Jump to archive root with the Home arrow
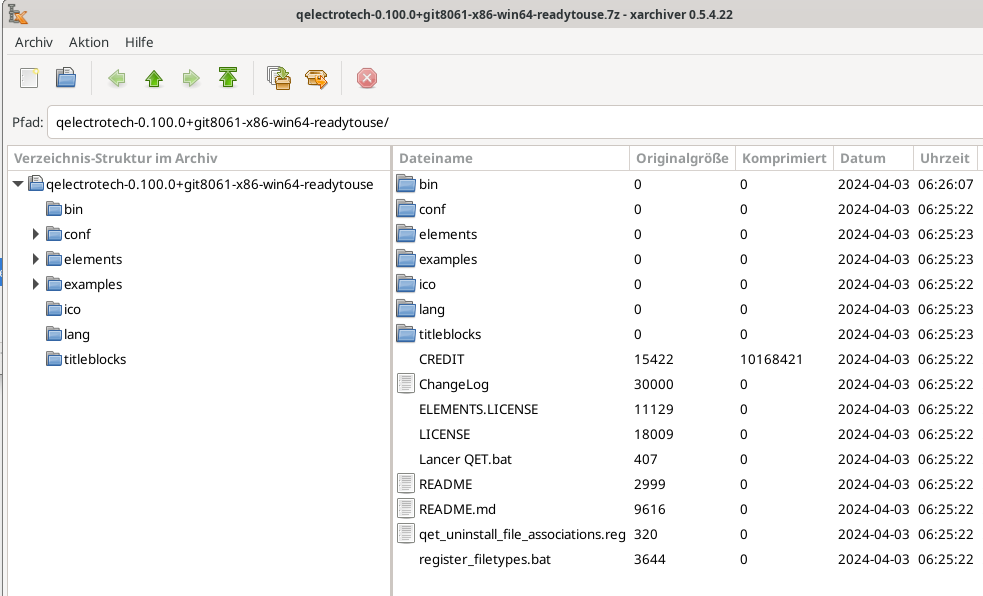This screenshot has height=596, width=983. click(x=228, y=78)
